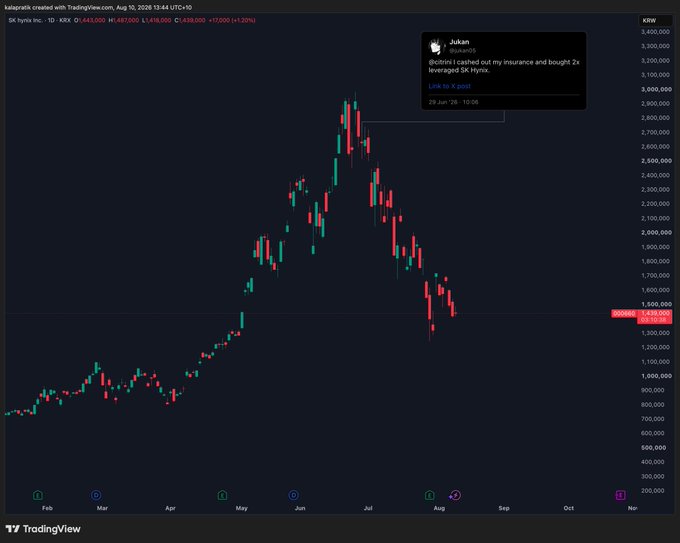The width and height of the screenshot is (680, 543).
Task: Click the high value H1,487,000
Action: [x=124, y=20]
